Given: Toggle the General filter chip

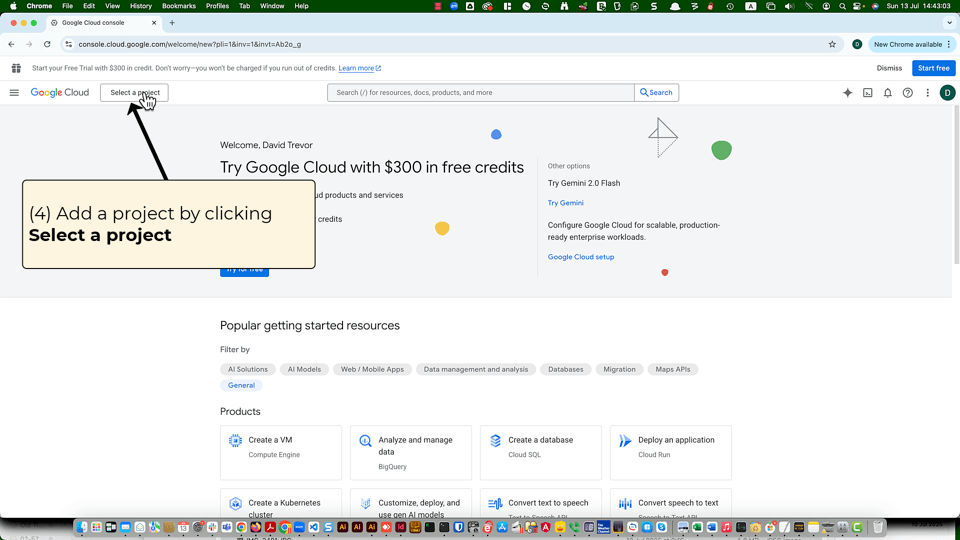Looking at the screenshot, I should pos(241,385).
